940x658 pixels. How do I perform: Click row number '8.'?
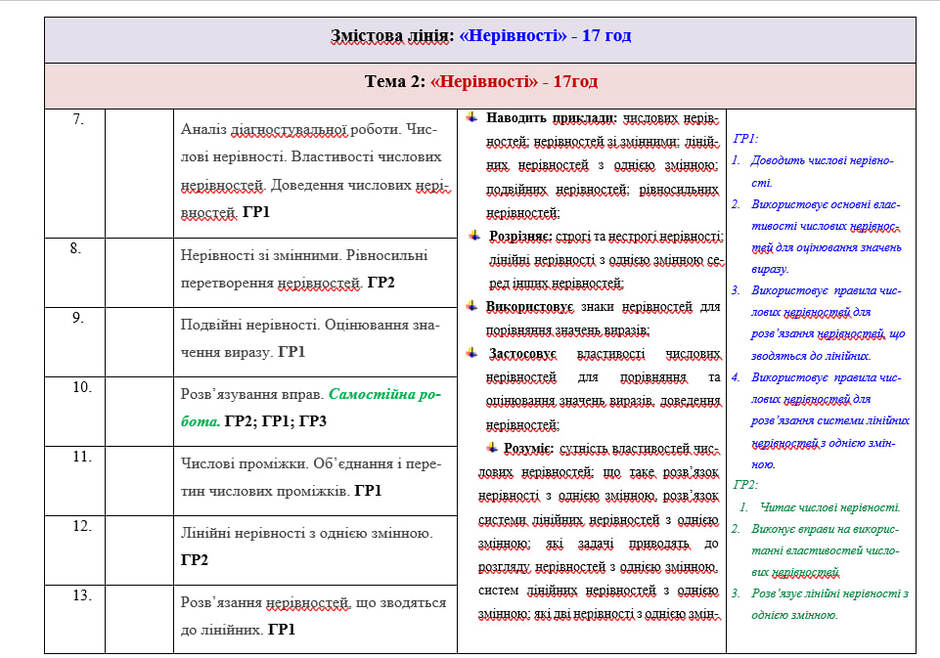point(76,249)
